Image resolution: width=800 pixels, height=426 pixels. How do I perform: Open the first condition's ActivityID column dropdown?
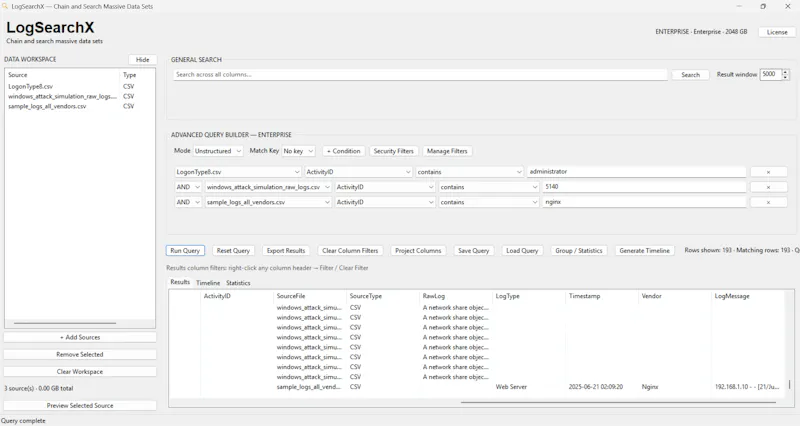[358, 172]
